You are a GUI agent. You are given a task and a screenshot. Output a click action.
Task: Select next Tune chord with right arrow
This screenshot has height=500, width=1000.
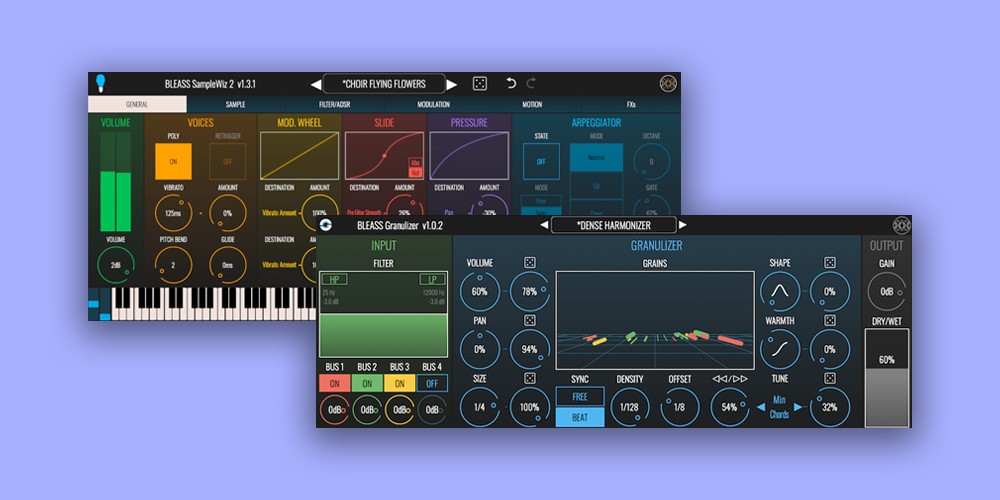[798, 407]
